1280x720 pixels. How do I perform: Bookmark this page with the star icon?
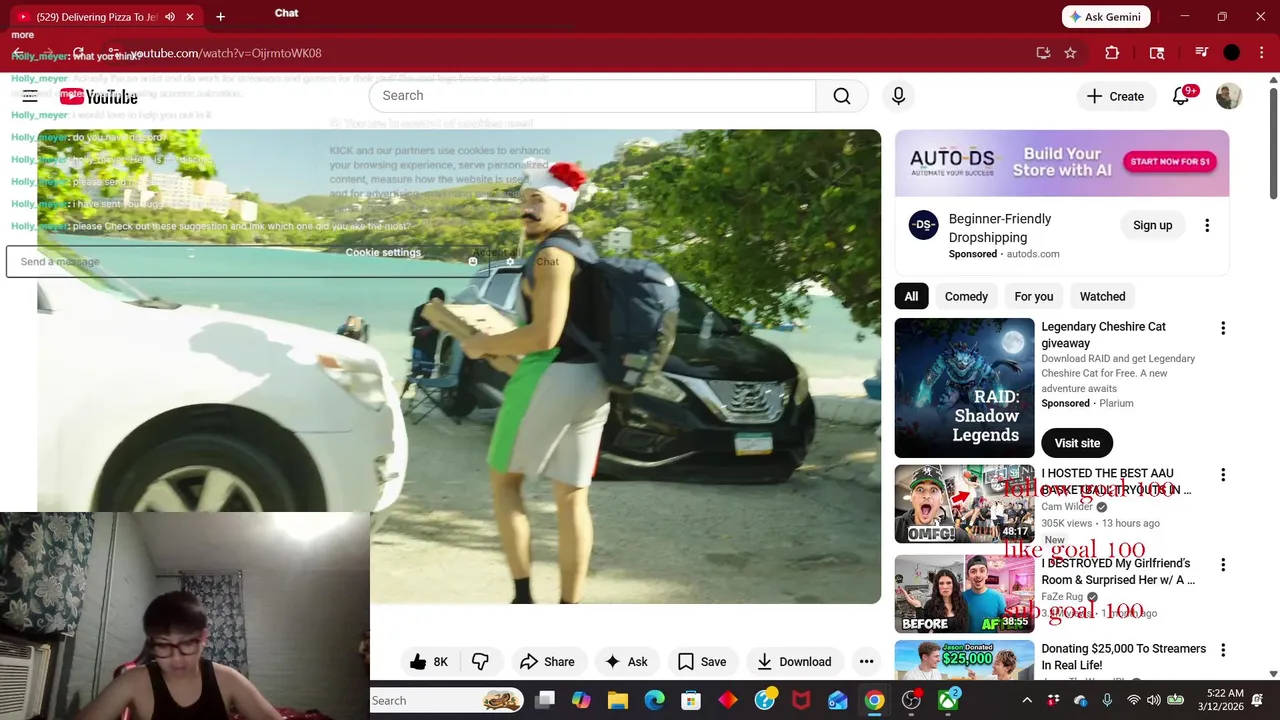pyautogui.click(x=1070, y=53)
